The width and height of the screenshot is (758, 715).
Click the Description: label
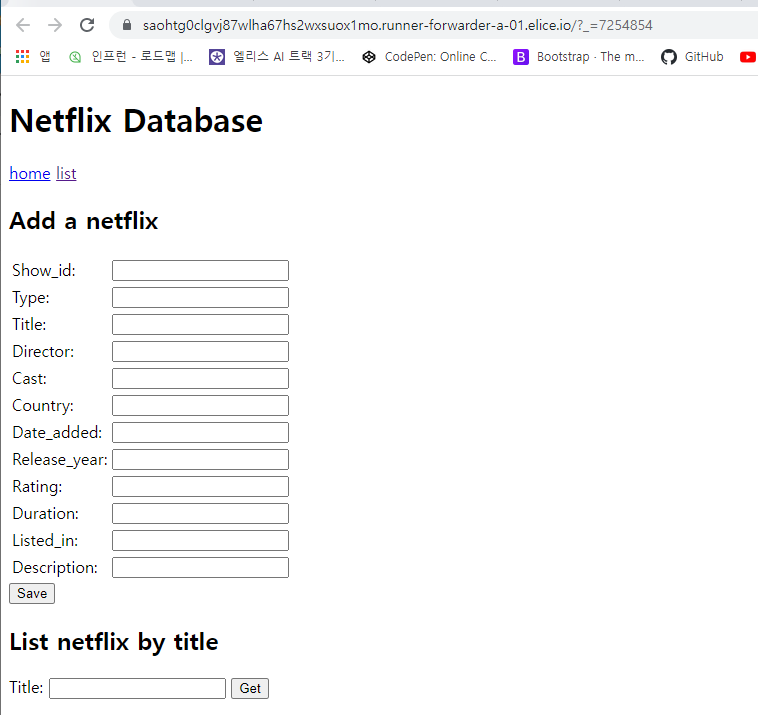pos(55,568)
